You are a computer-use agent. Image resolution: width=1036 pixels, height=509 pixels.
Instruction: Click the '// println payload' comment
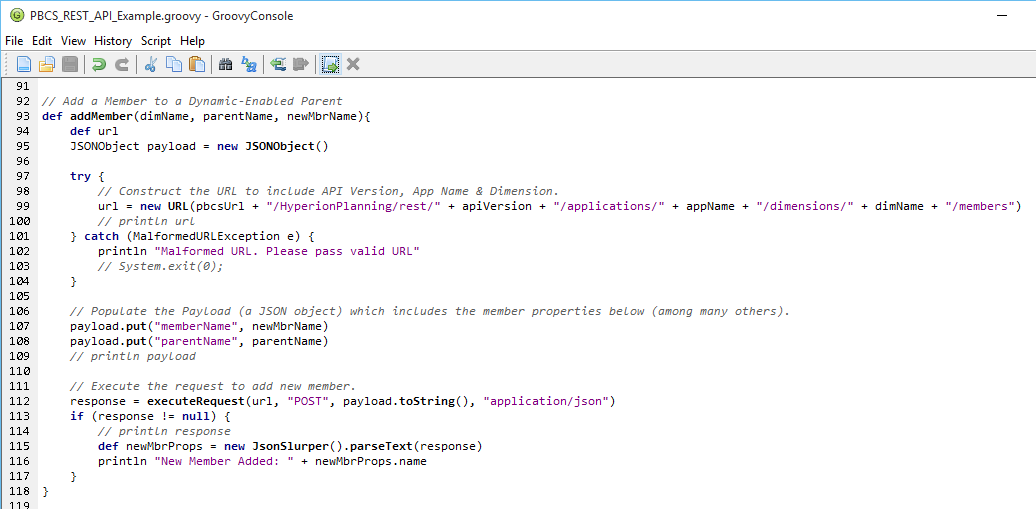pos(133,356)
